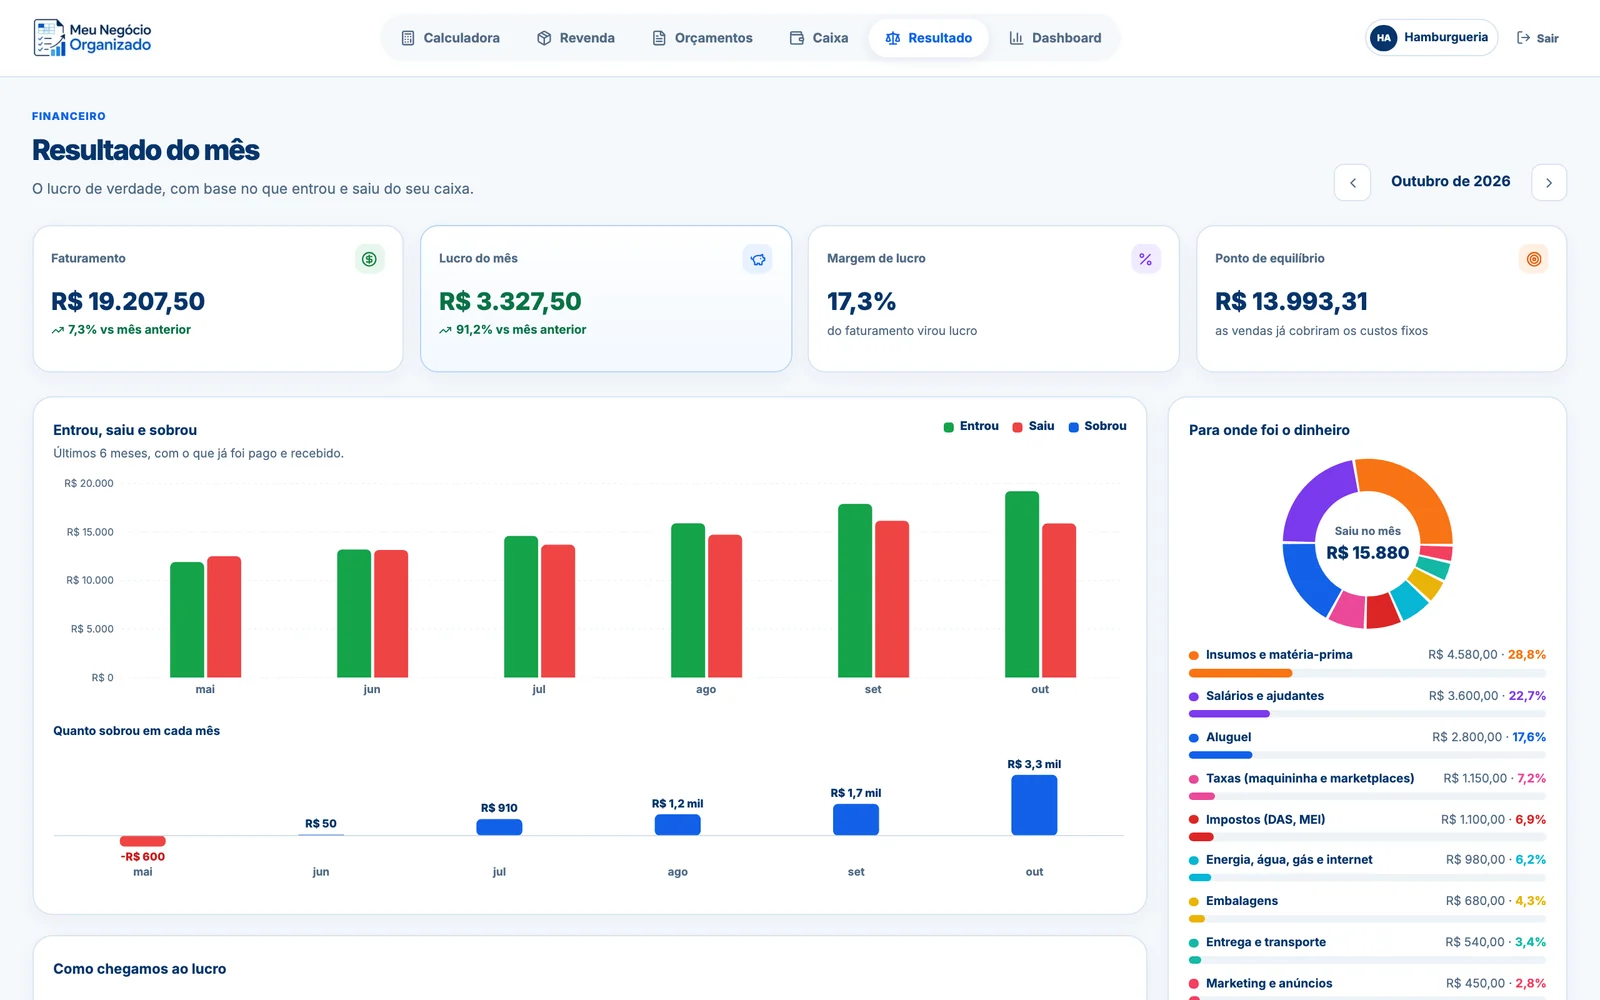
Task: Click the red -R$ 600 bar for mai
Action: [x=143, y=841]
